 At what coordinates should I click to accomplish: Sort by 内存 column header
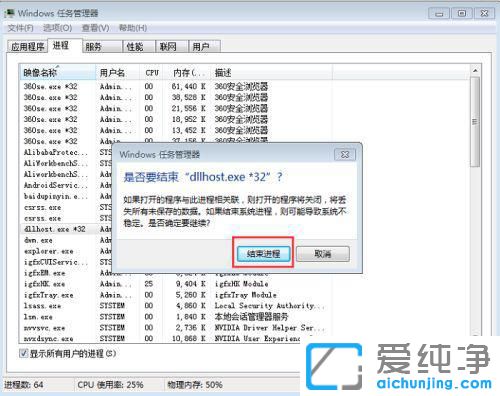tap(187, 72)
